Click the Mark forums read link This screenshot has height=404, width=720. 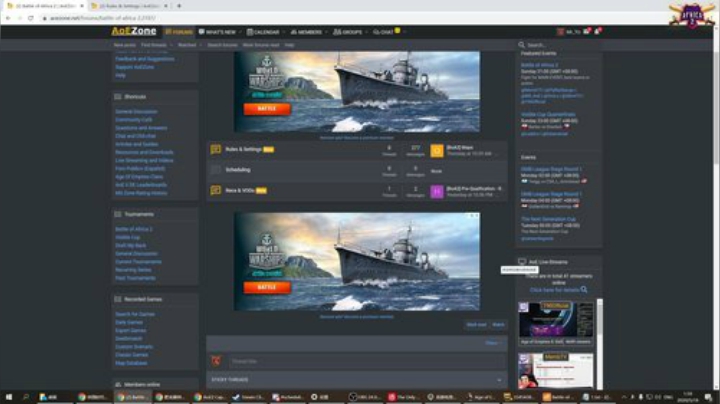point(261,45)
